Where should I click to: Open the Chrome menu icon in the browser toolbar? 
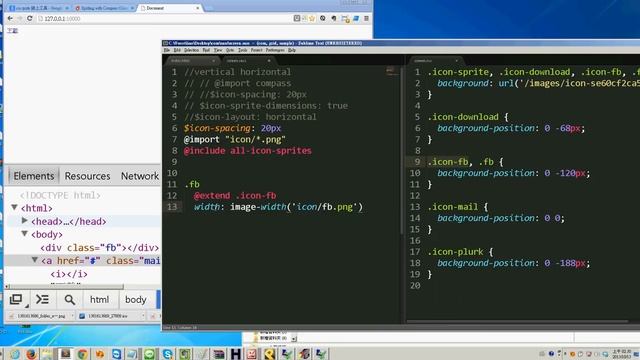click(x=366, y=18)
